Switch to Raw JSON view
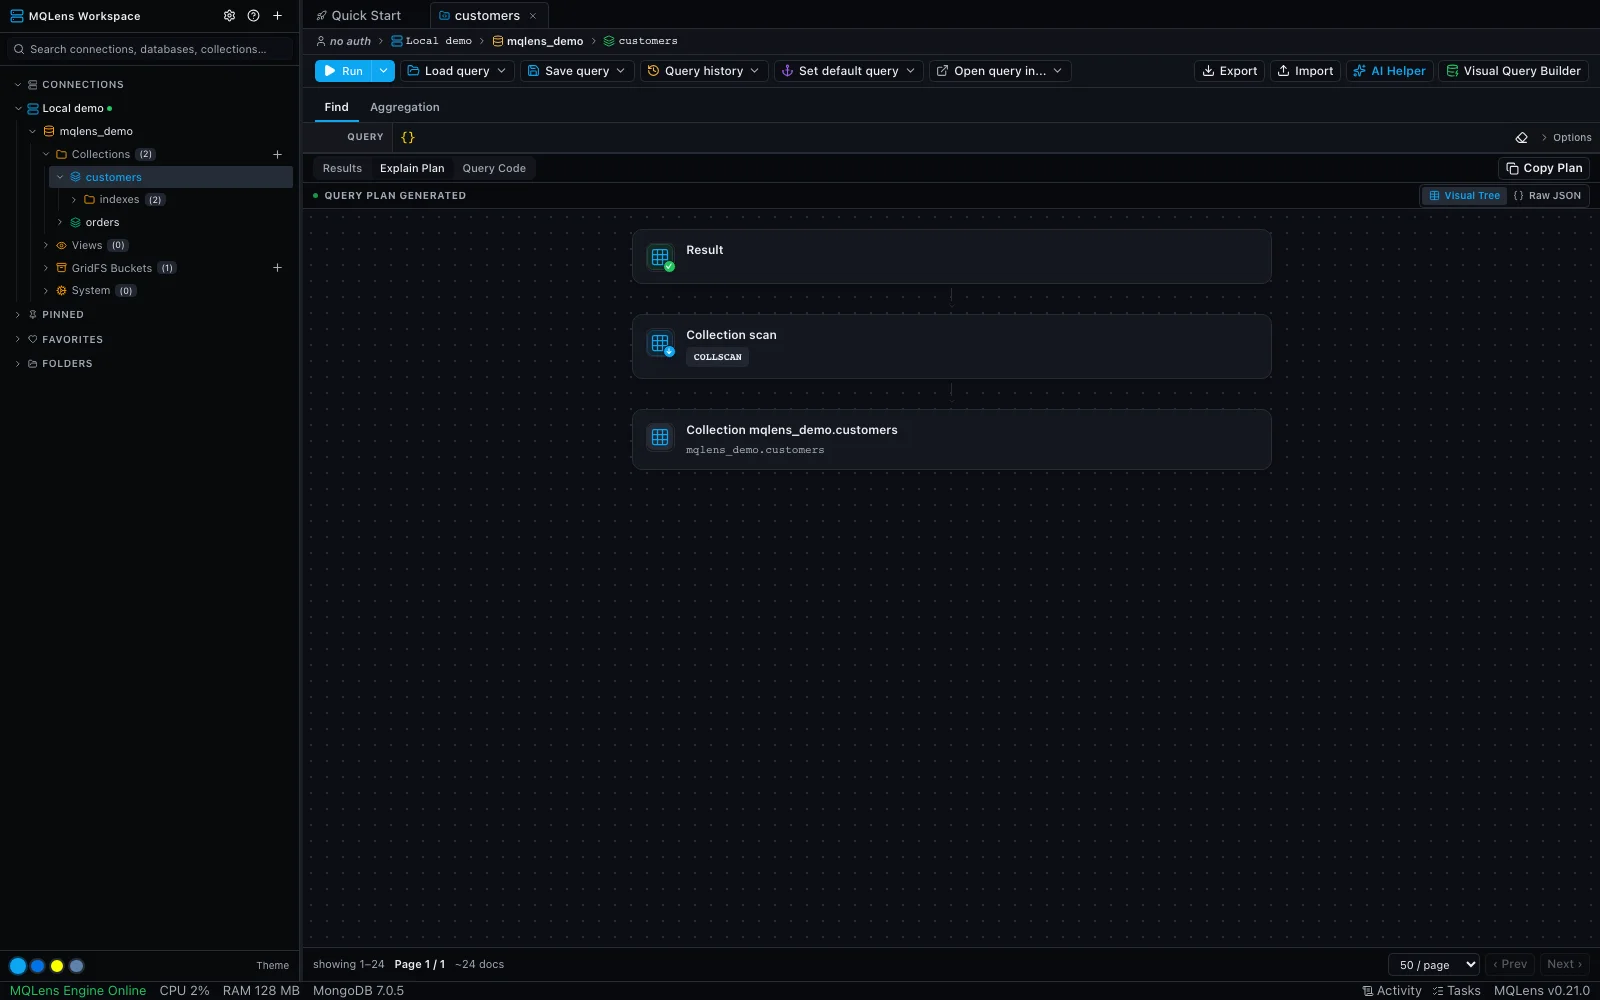This screenshot has height=1000, width=1600. 1547,196
